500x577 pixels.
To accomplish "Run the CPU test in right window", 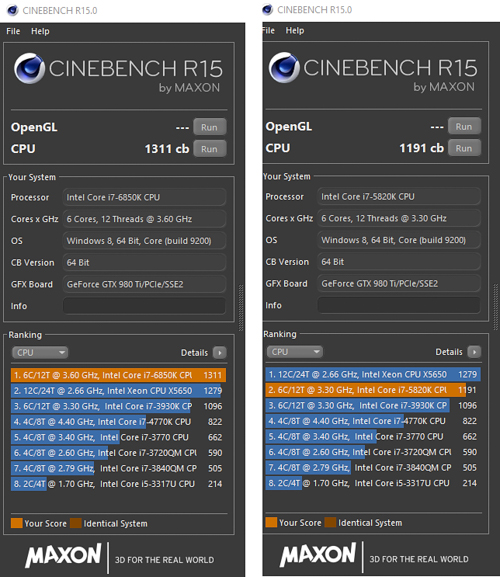I will [x=464, y=148].
